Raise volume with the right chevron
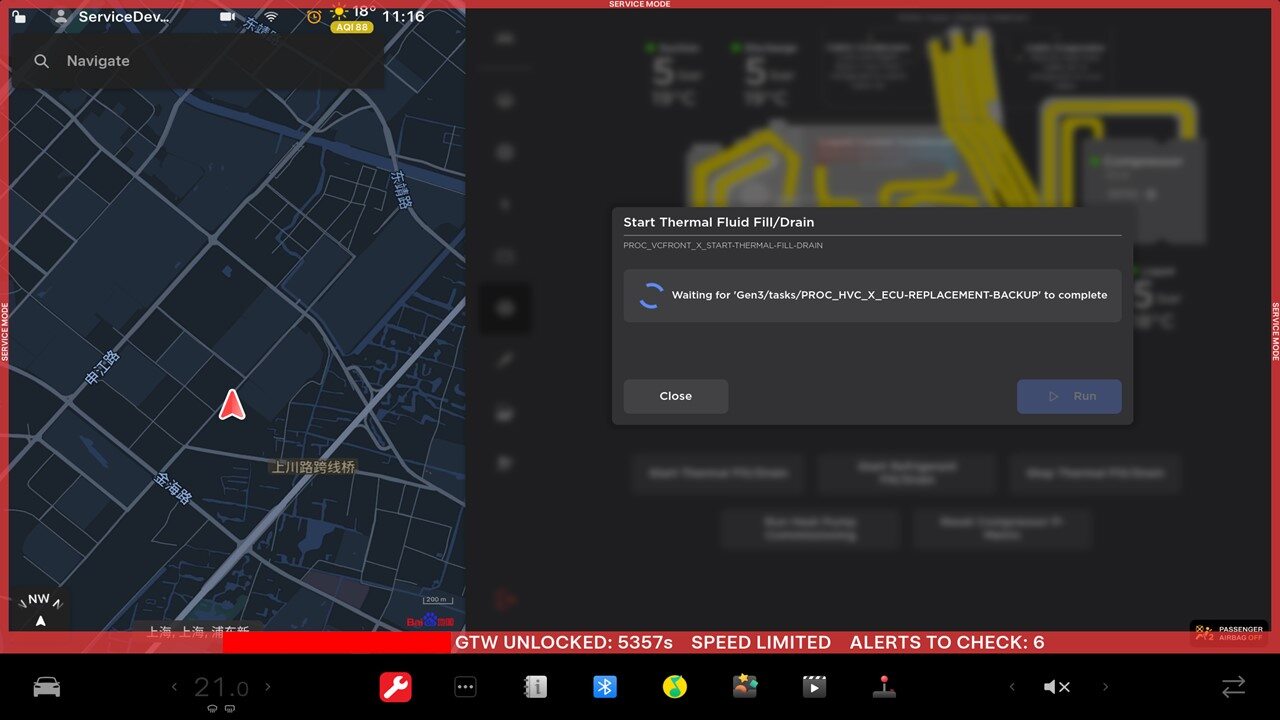The width and height of the screenshot is (1280, 720). pos(1105,687)
